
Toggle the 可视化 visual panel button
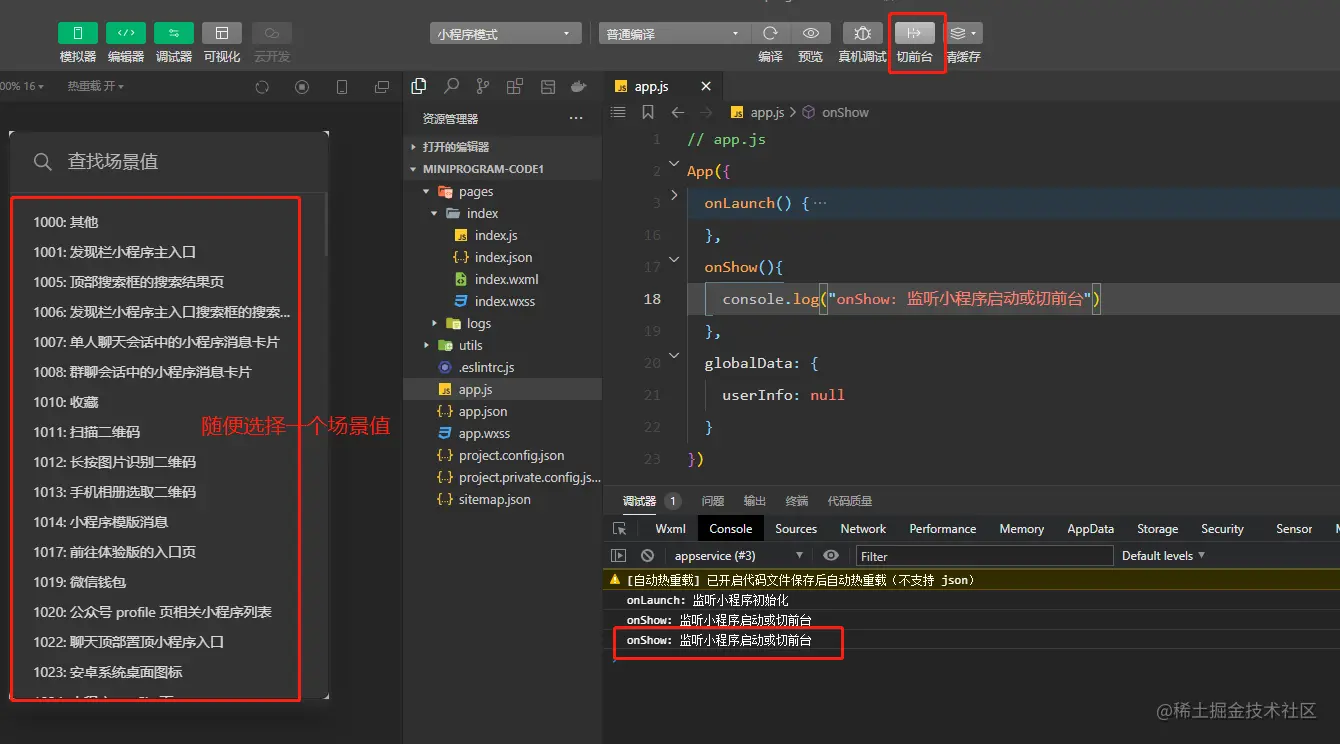222,34
